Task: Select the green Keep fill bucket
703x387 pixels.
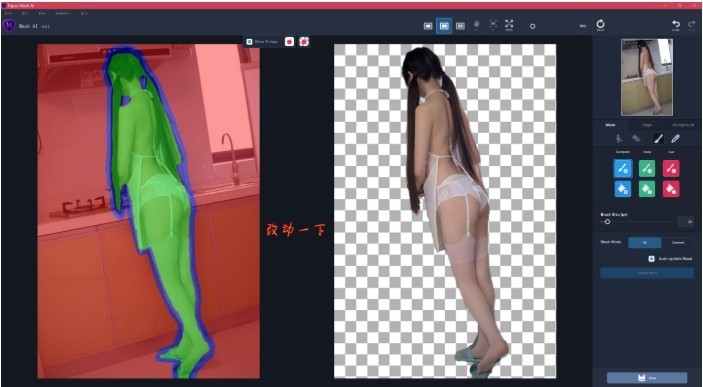Action: coord(647,189)
